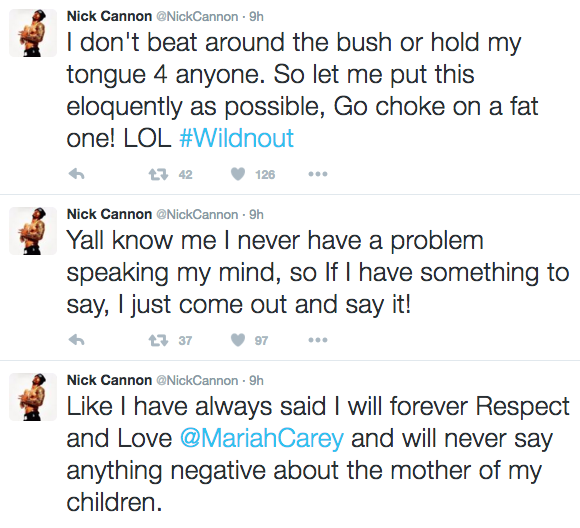This screenshot has width=580, height=528.
Task: Reply to the 'speaking my mind' tweet
Action: click(x=77, y=340)
